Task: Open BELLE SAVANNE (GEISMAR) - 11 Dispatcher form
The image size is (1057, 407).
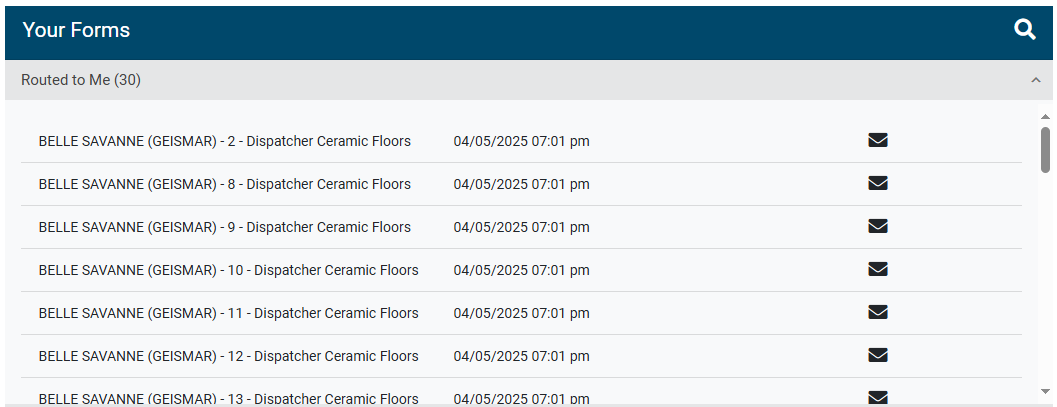Action: click(x=228, y=313)
